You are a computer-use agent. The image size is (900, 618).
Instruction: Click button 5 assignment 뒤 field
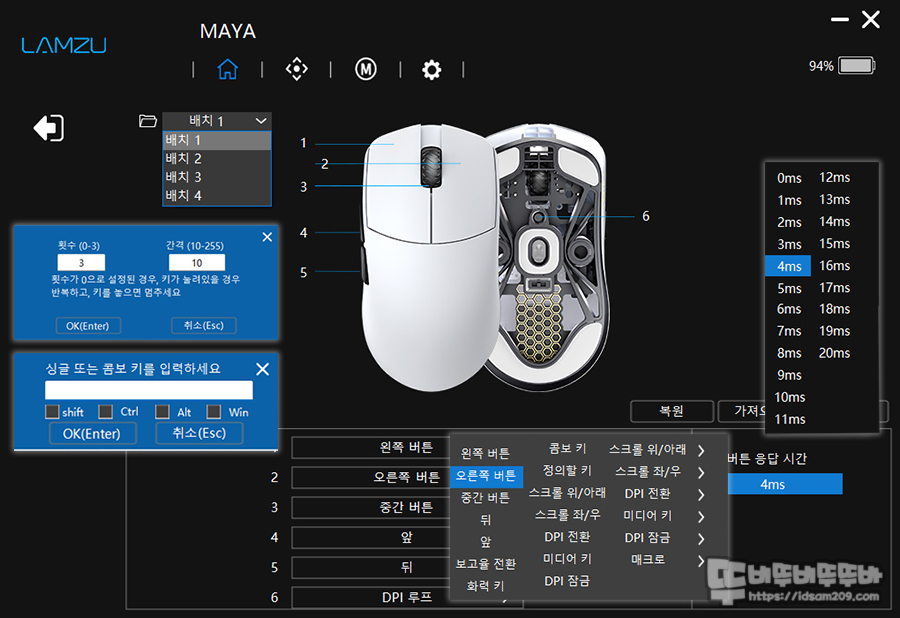pyautogui.click(x=371, y=567)
